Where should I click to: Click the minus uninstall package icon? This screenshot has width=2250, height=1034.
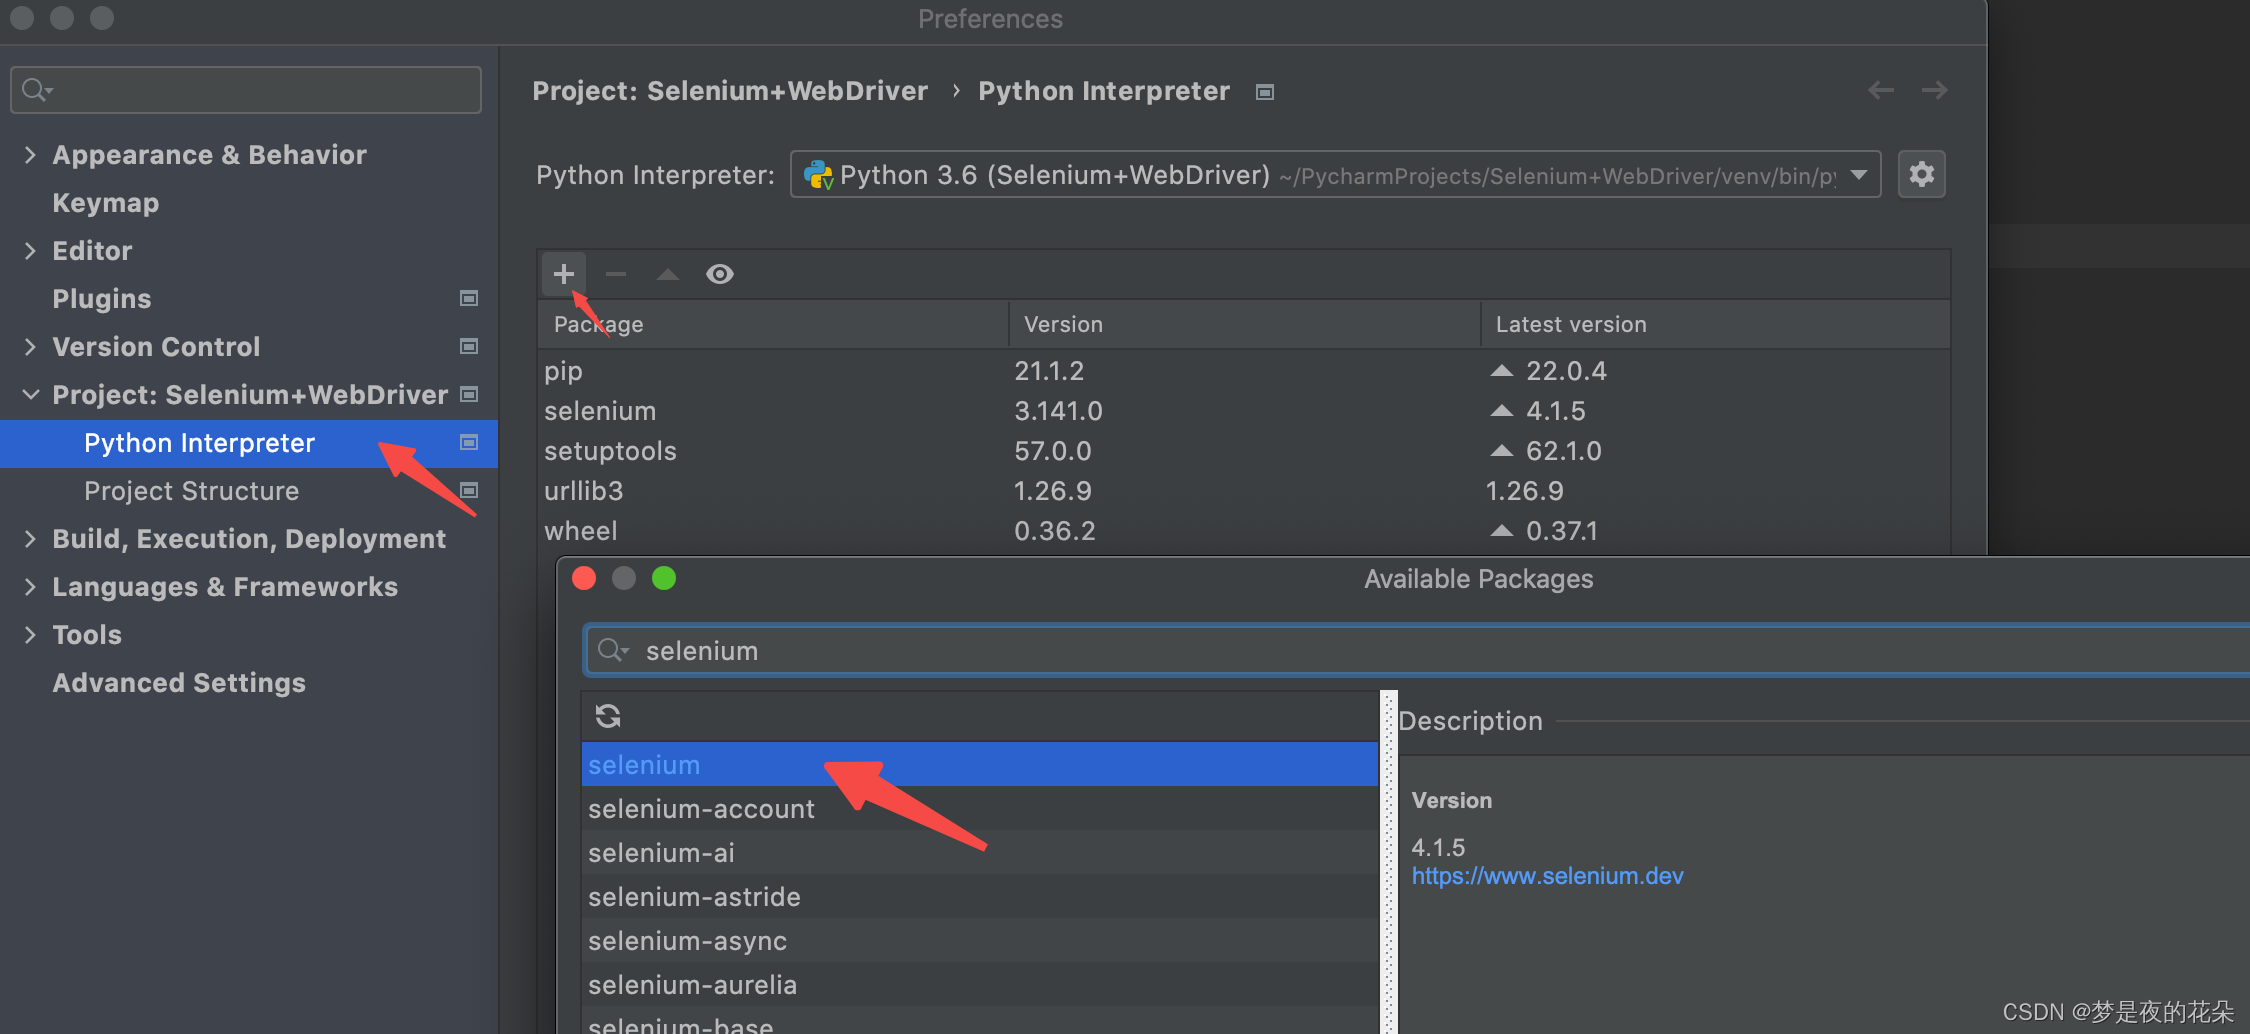point(616,274)
